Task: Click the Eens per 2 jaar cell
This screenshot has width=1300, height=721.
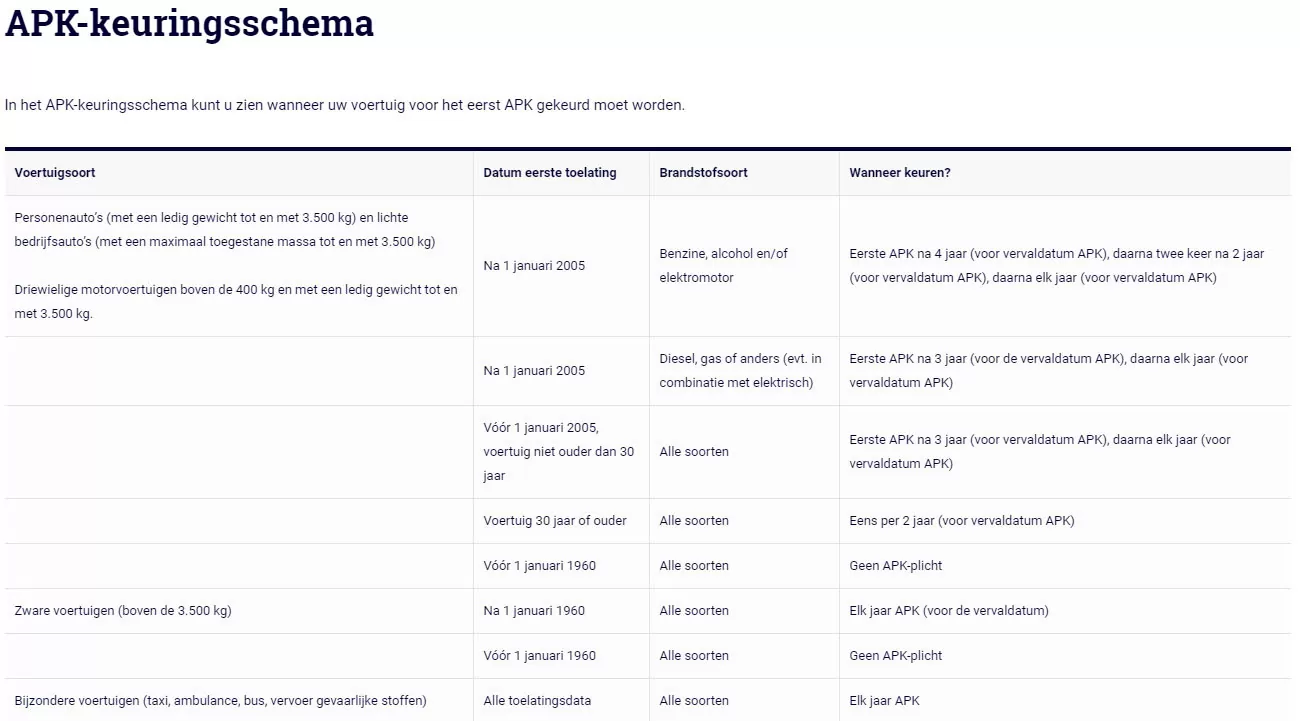Action: pyautogui.click(x=961, y=521)
